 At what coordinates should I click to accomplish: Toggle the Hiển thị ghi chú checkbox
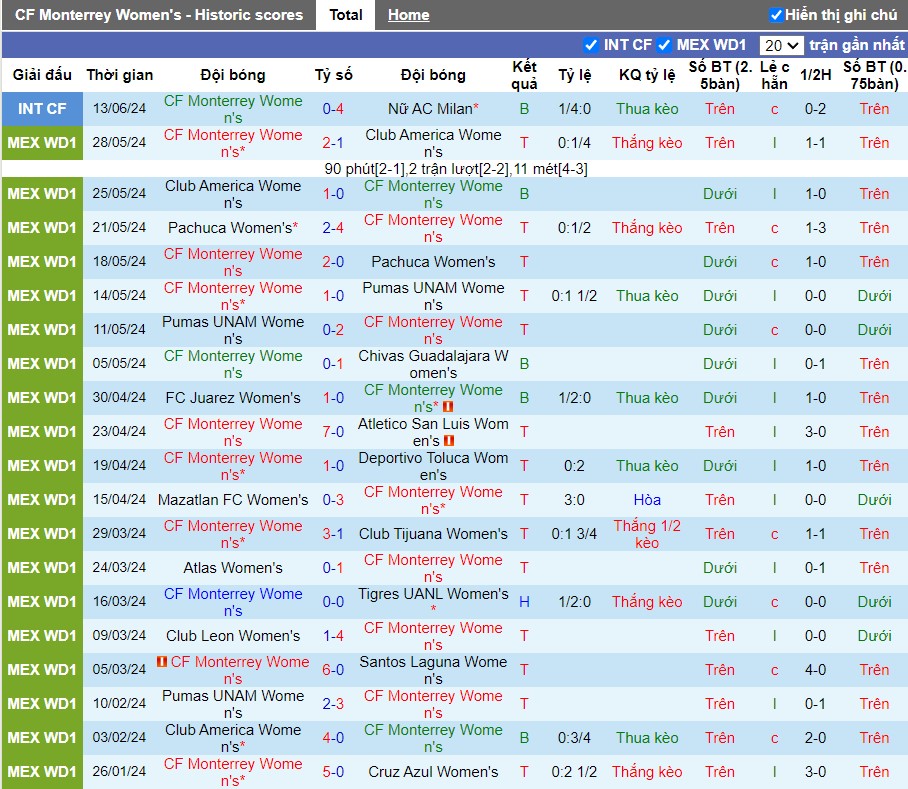pos(775,15)
